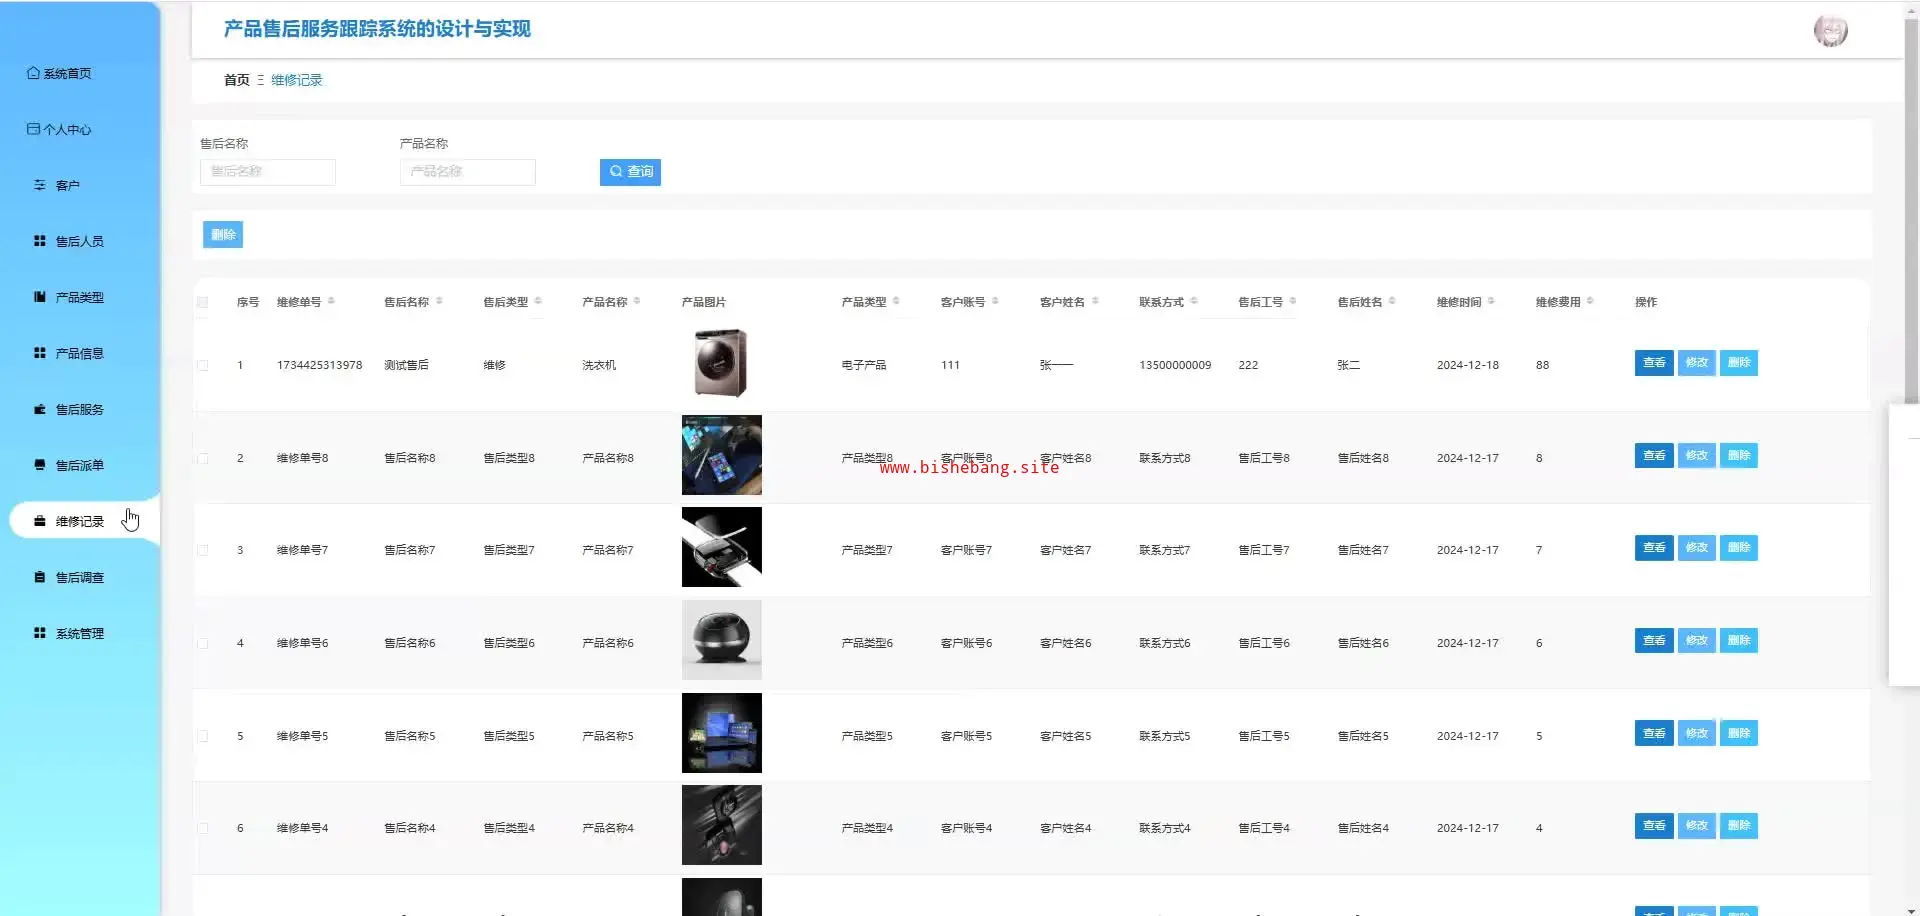Delete the 维修单号6 record
The image size is (1920, 916).
[1739, 641]
